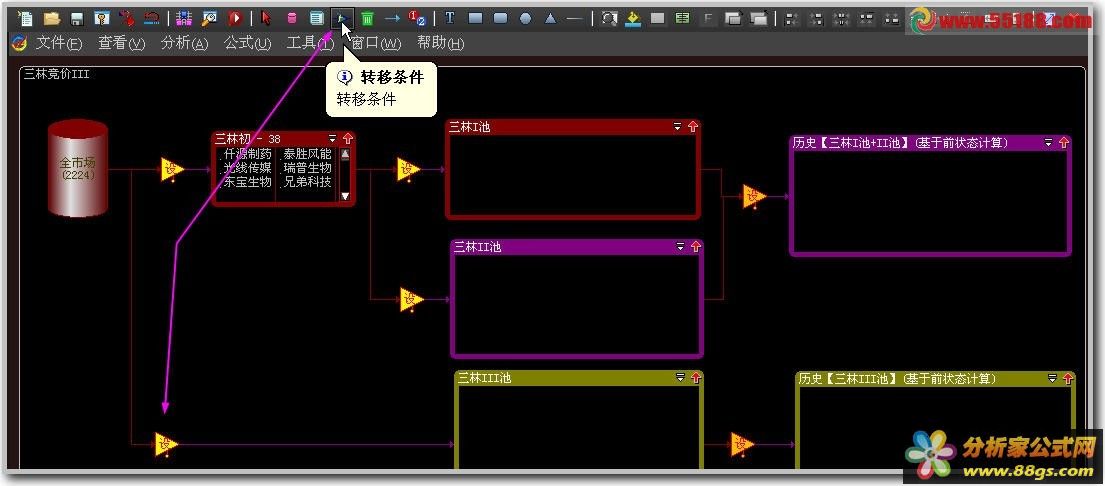Viewport: 1105px width, 486px height.
Task: Open dropdown arrow on 三林初 box
Action: coord(333,139)
